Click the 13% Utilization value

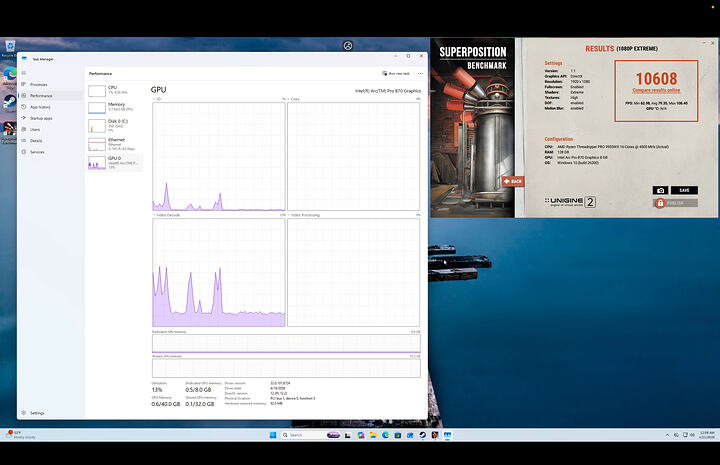(157, 390)
